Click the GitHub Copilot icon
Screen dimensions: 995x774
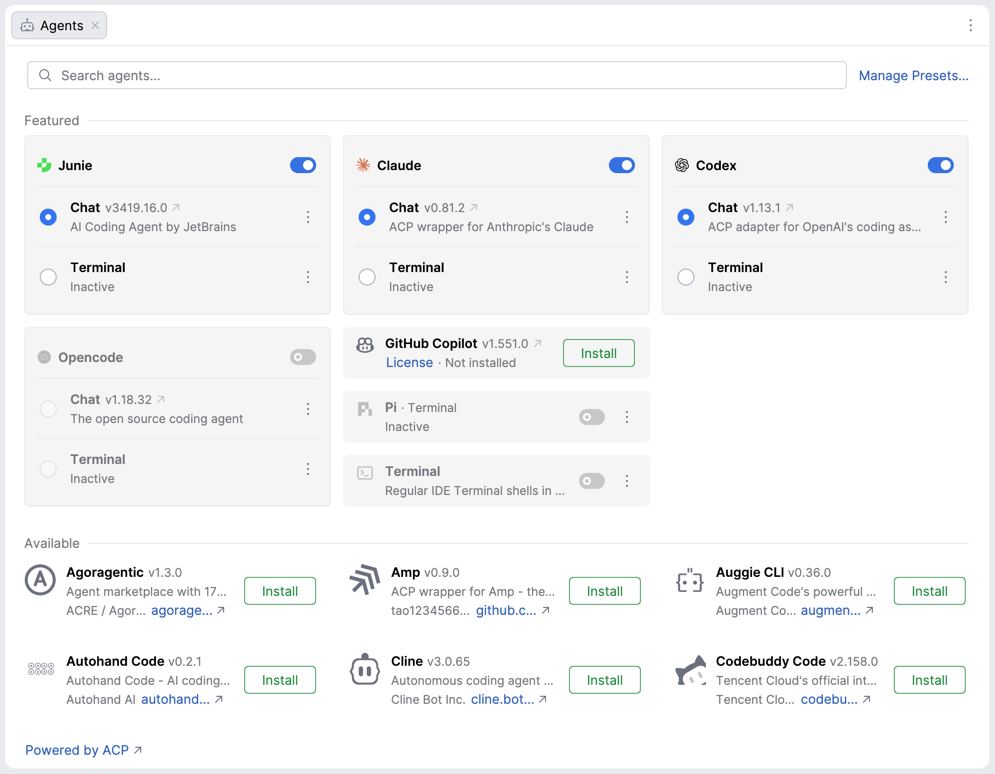click(365, 345)
